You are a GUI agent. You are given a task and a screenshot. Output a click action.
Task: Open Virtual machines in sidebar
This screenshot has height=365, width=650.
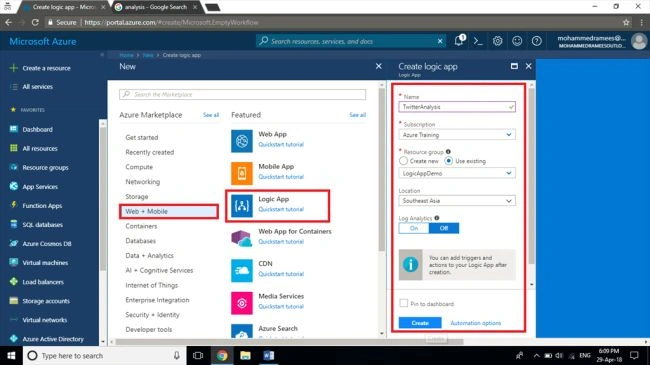(45, 263)
